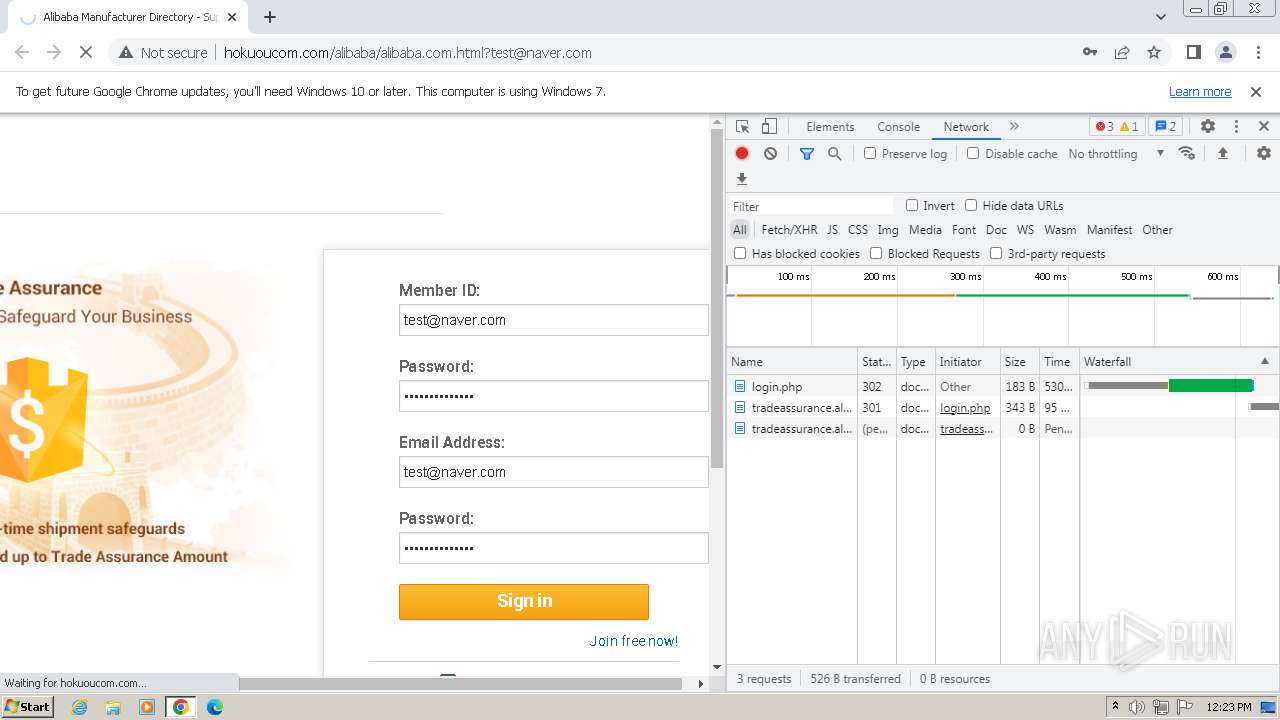Click the Sign in button
Screen dimensions: 1280x720
[524, 602]
